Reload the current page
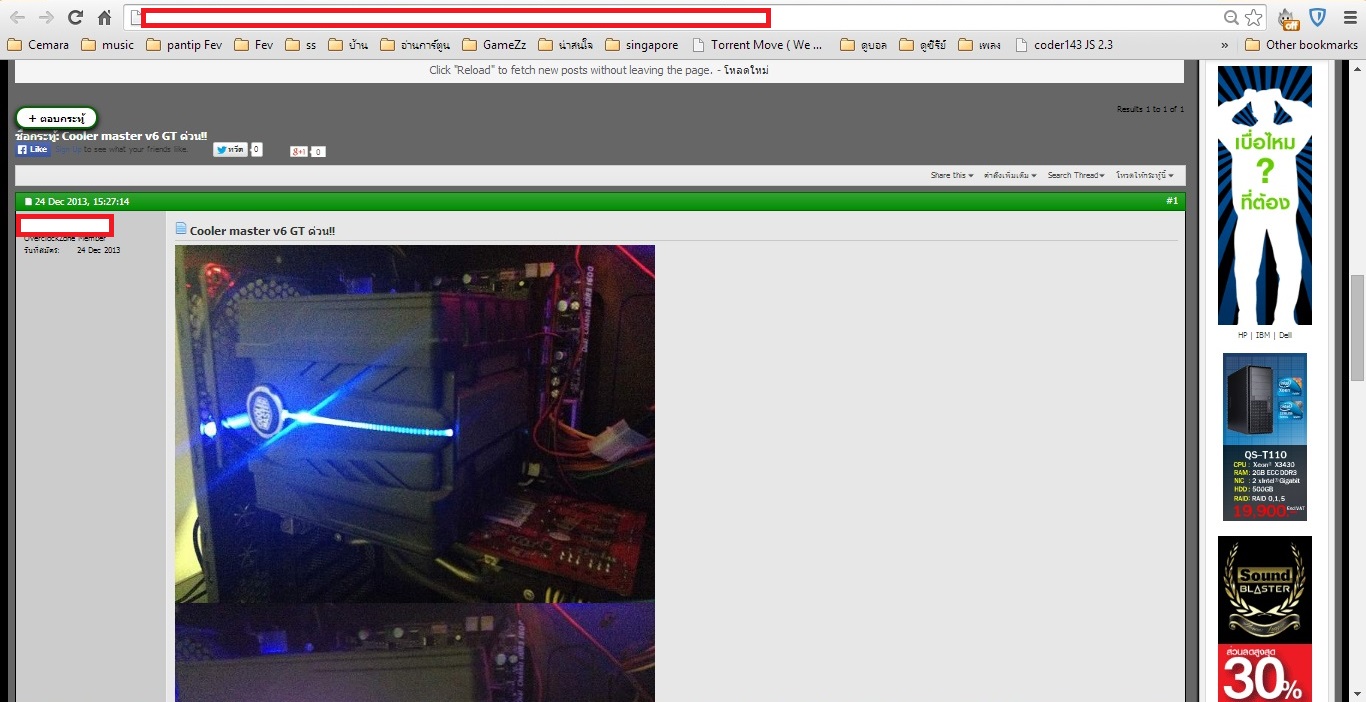The height and width of the screenshot is (702, 1366). (75, 17)
